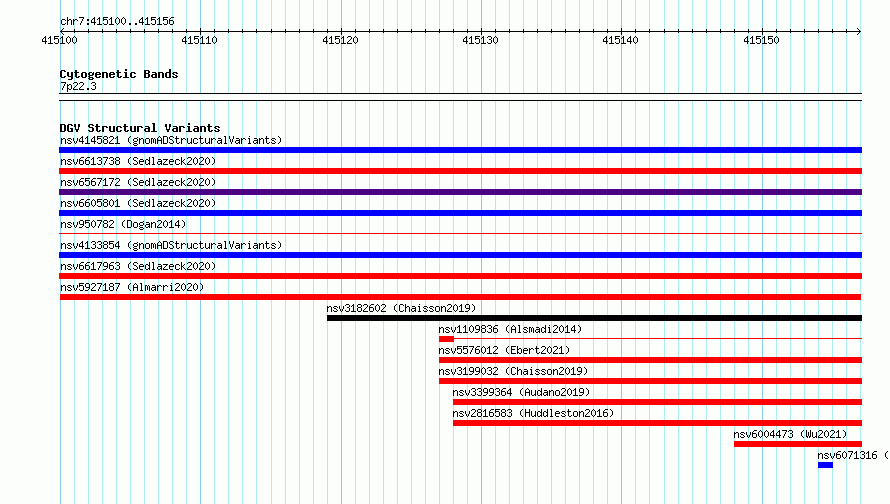
Task: Open nsv6004473 (Wu2021) label
Action: (x=790, y=434)
